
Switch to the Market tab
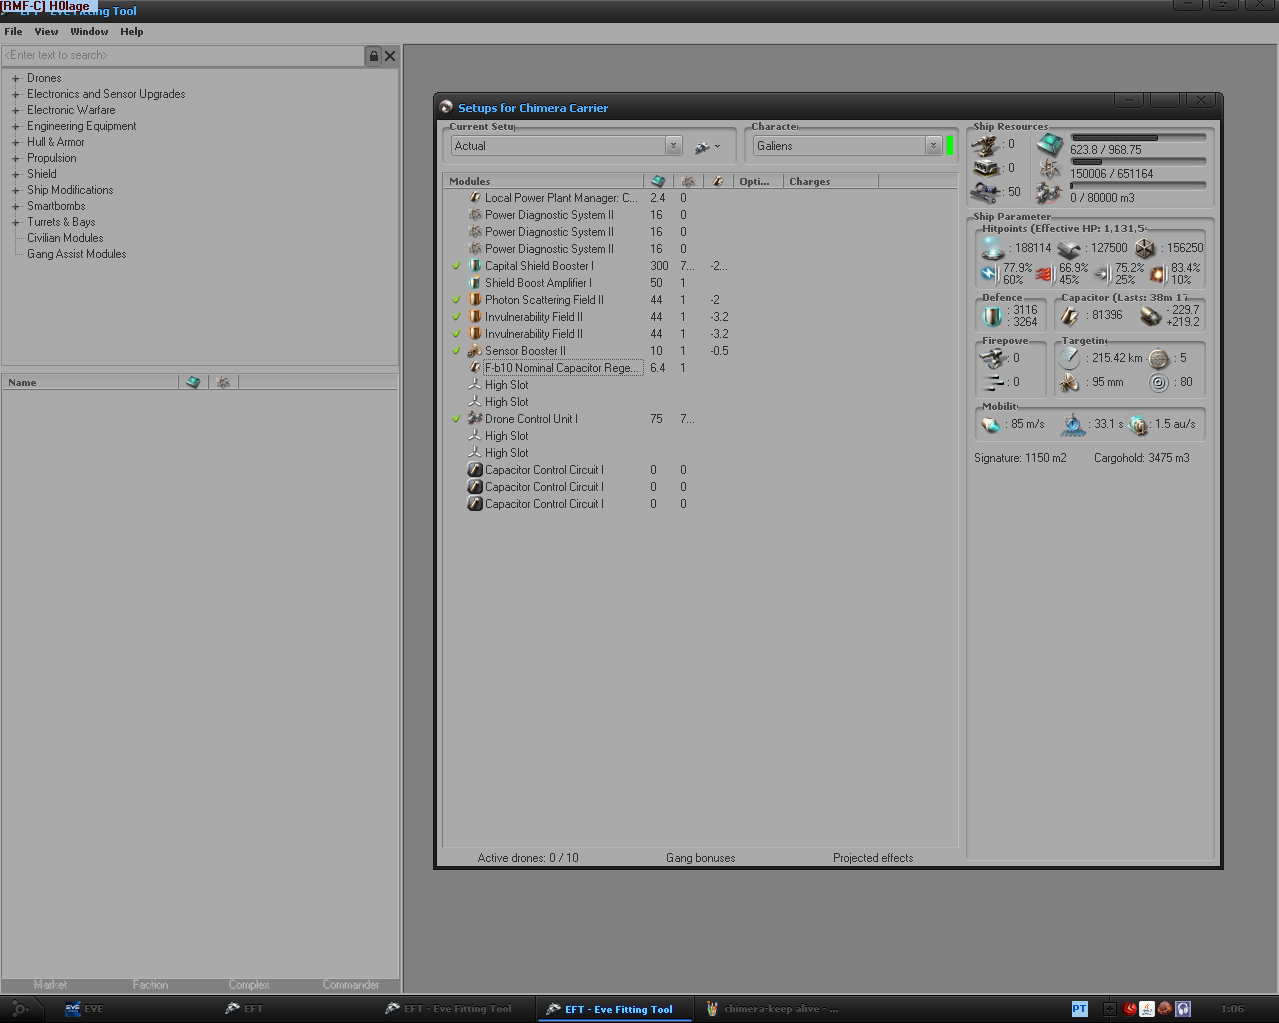pyautogui.click(x=50, y=985)
